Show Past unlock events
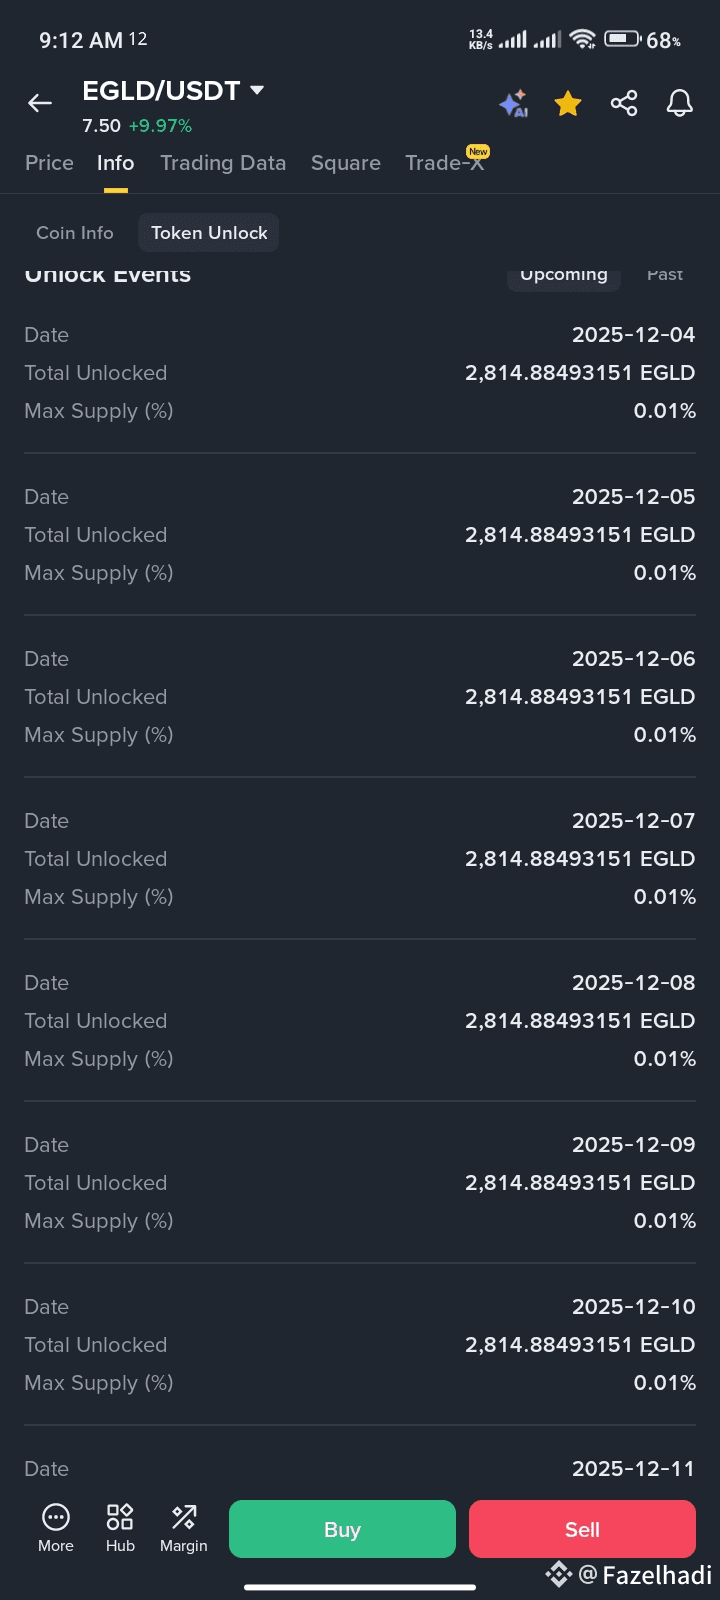The image size is (720, 1600). [x=665, y=275]
